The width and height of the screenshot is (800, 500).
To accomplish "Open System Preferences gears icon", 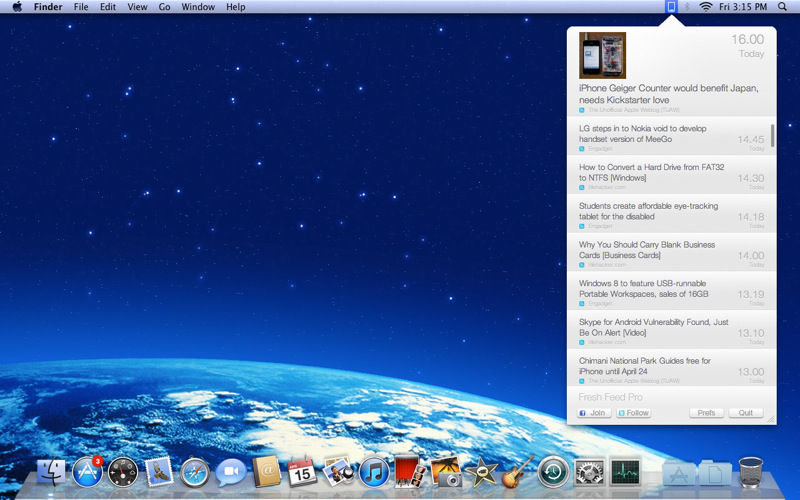I will pyautogui.click(x=589, y=472).
